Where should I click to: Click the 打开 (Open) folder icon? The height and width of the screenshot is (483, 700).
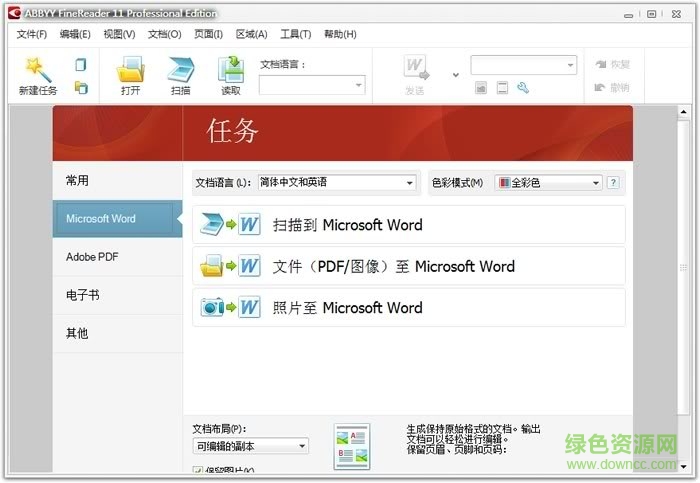point(131,70)
